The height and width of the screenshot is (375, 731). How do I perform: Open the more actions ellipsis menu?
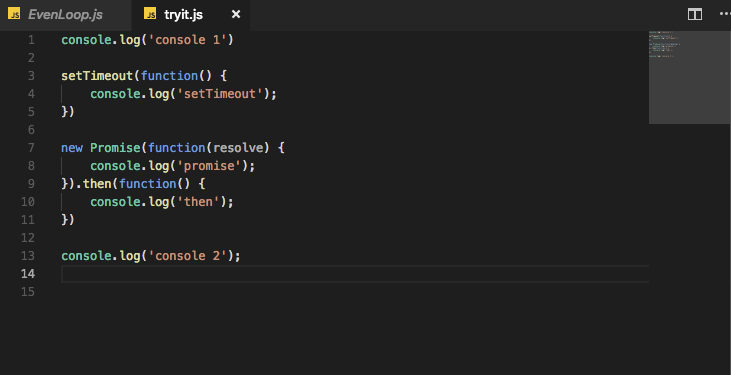(725, 14)
